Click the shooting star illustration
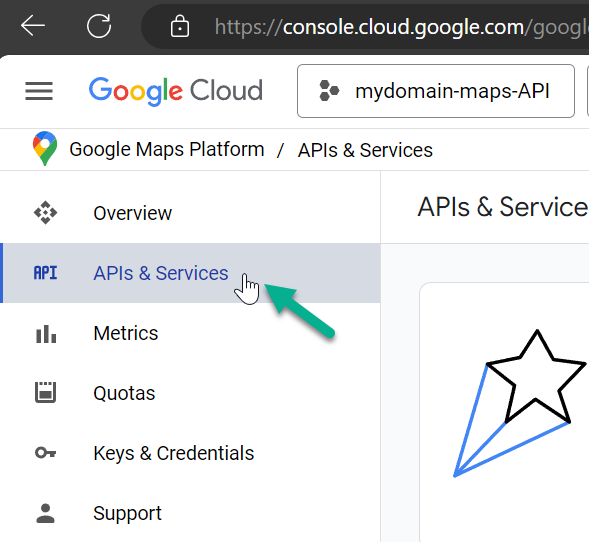The image size is (589, 542). [520, 404]
